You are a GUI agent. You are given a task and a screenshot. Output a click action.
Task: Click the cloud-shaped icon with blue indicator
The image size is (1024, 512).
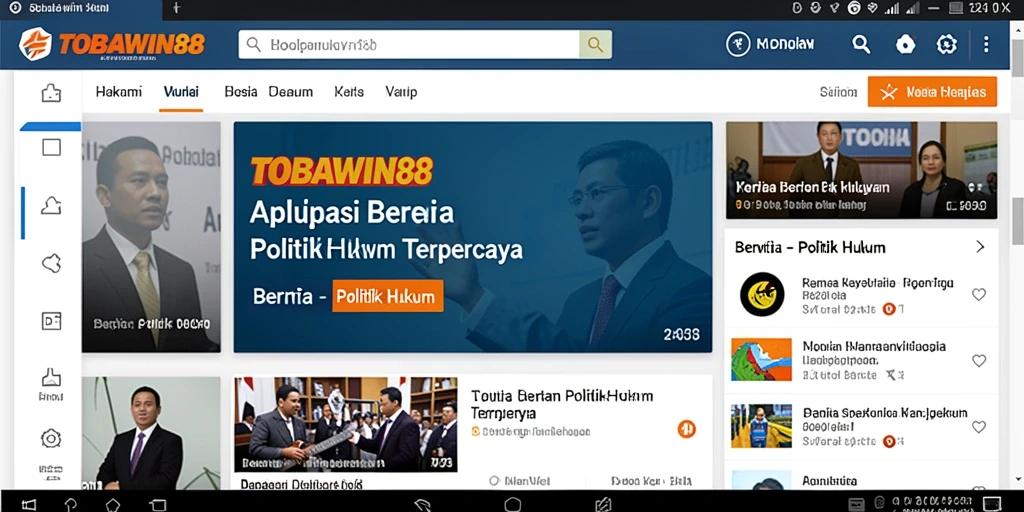51,206
